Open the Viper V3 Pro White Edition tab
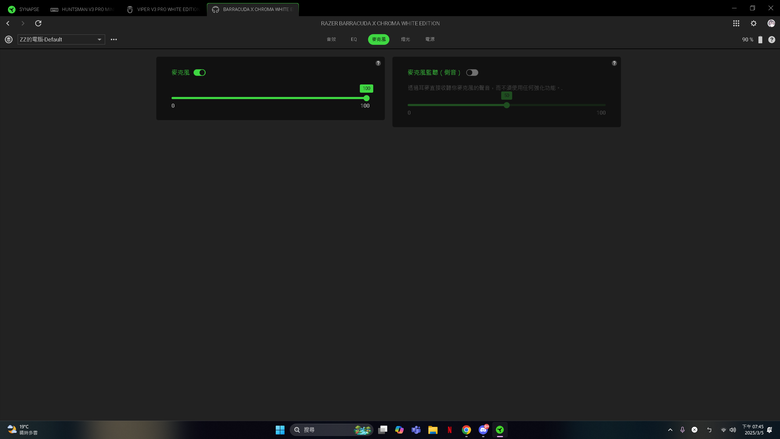The width and height of the screenshot is (780, 439). tap(163, 9)
